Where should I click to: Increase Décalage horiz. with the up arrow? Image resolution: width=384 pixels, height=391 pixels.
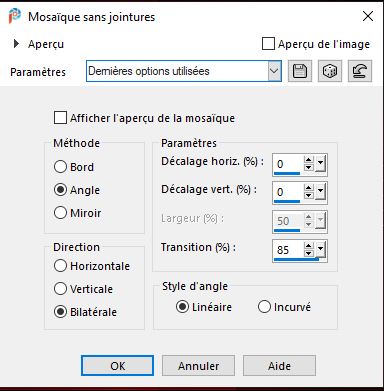(309, 160)
